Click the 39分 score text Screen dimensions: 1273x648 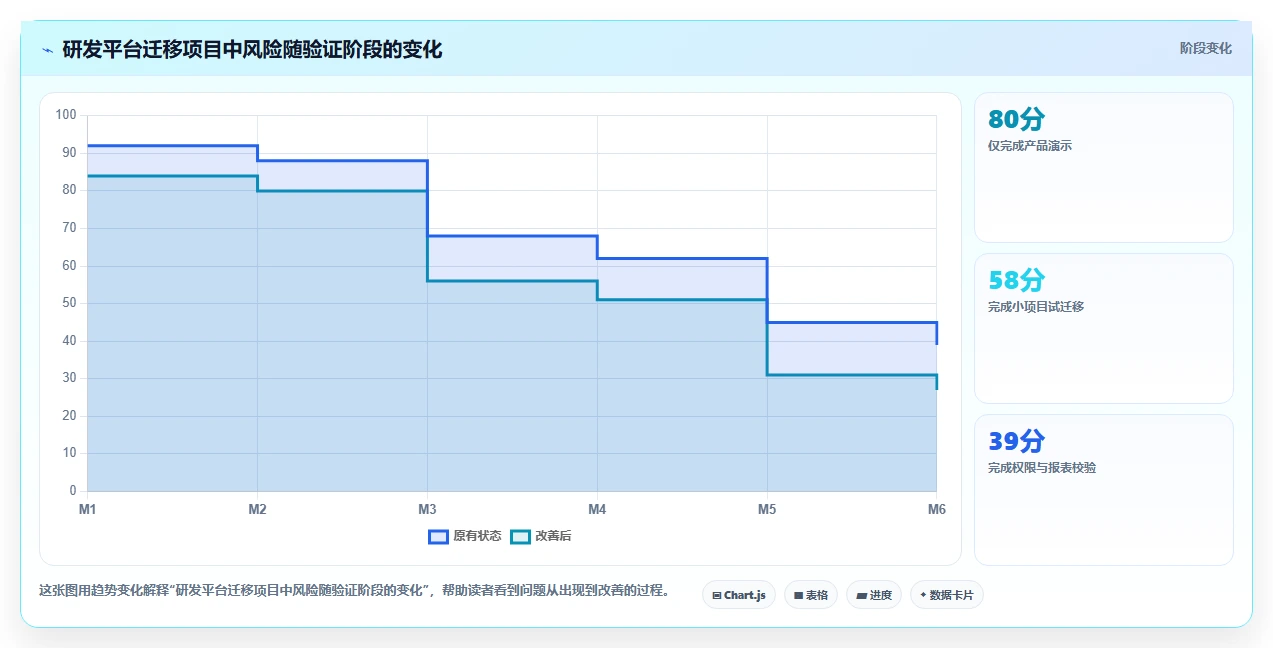pos(1016,441)
